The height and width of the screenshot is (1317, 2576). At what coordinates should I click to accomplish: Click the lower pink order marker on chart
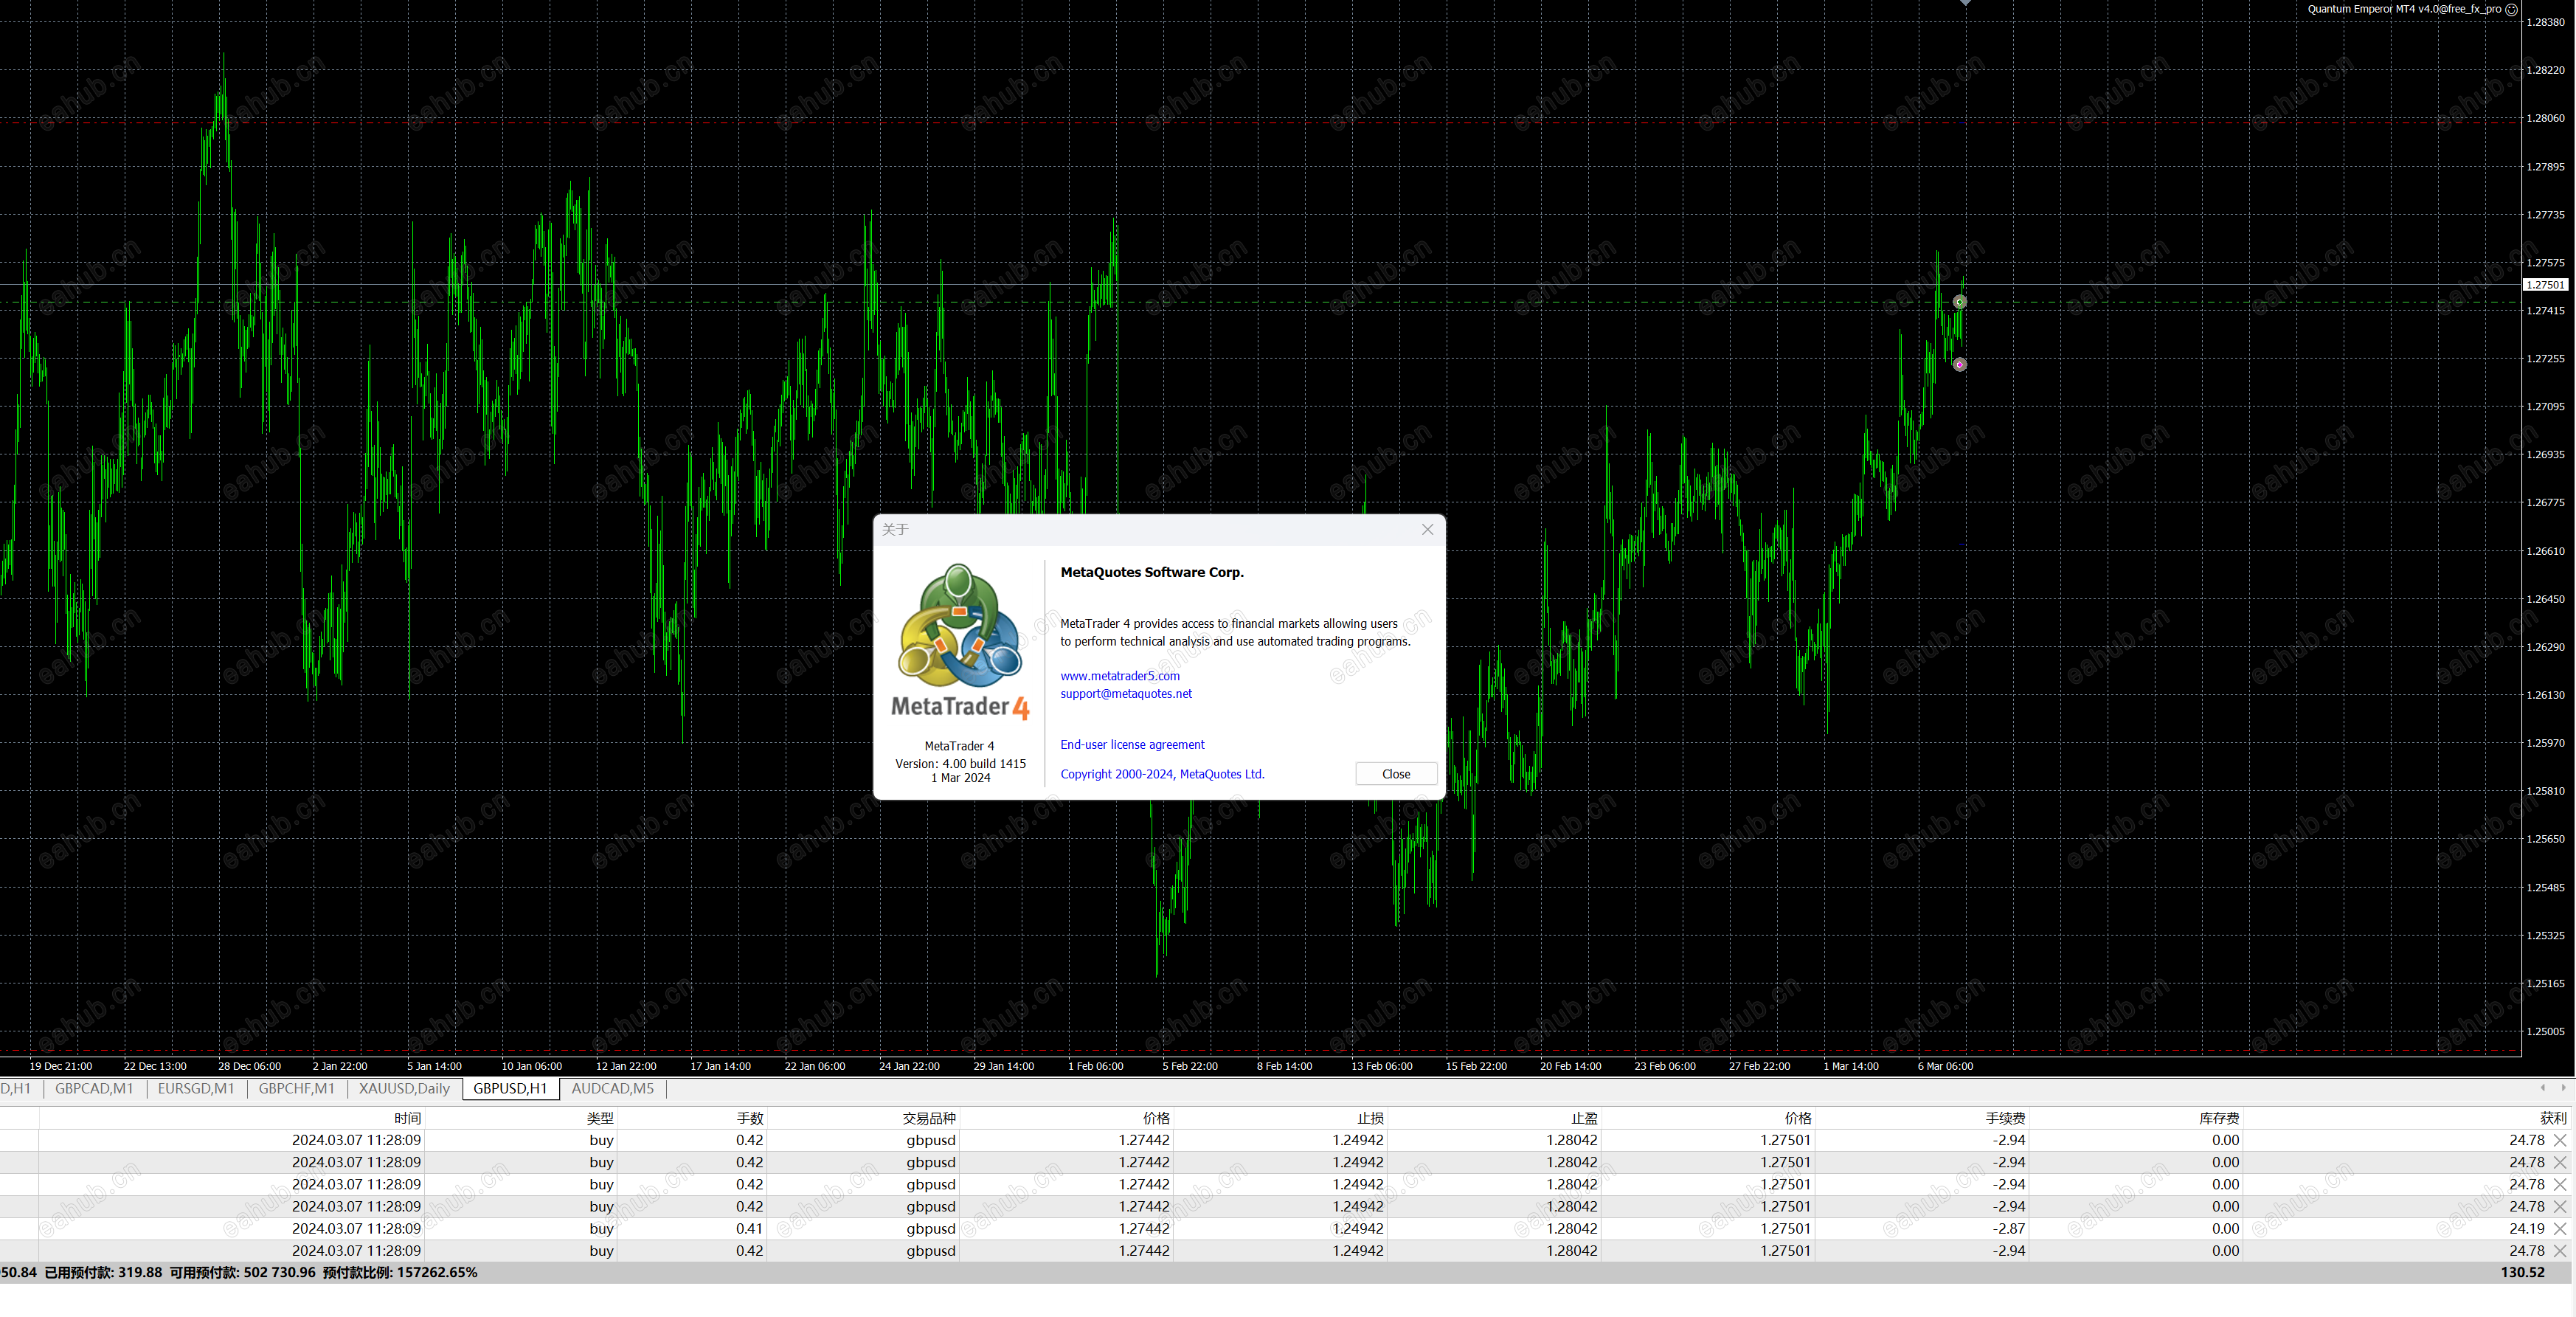tap(1959, 365)
